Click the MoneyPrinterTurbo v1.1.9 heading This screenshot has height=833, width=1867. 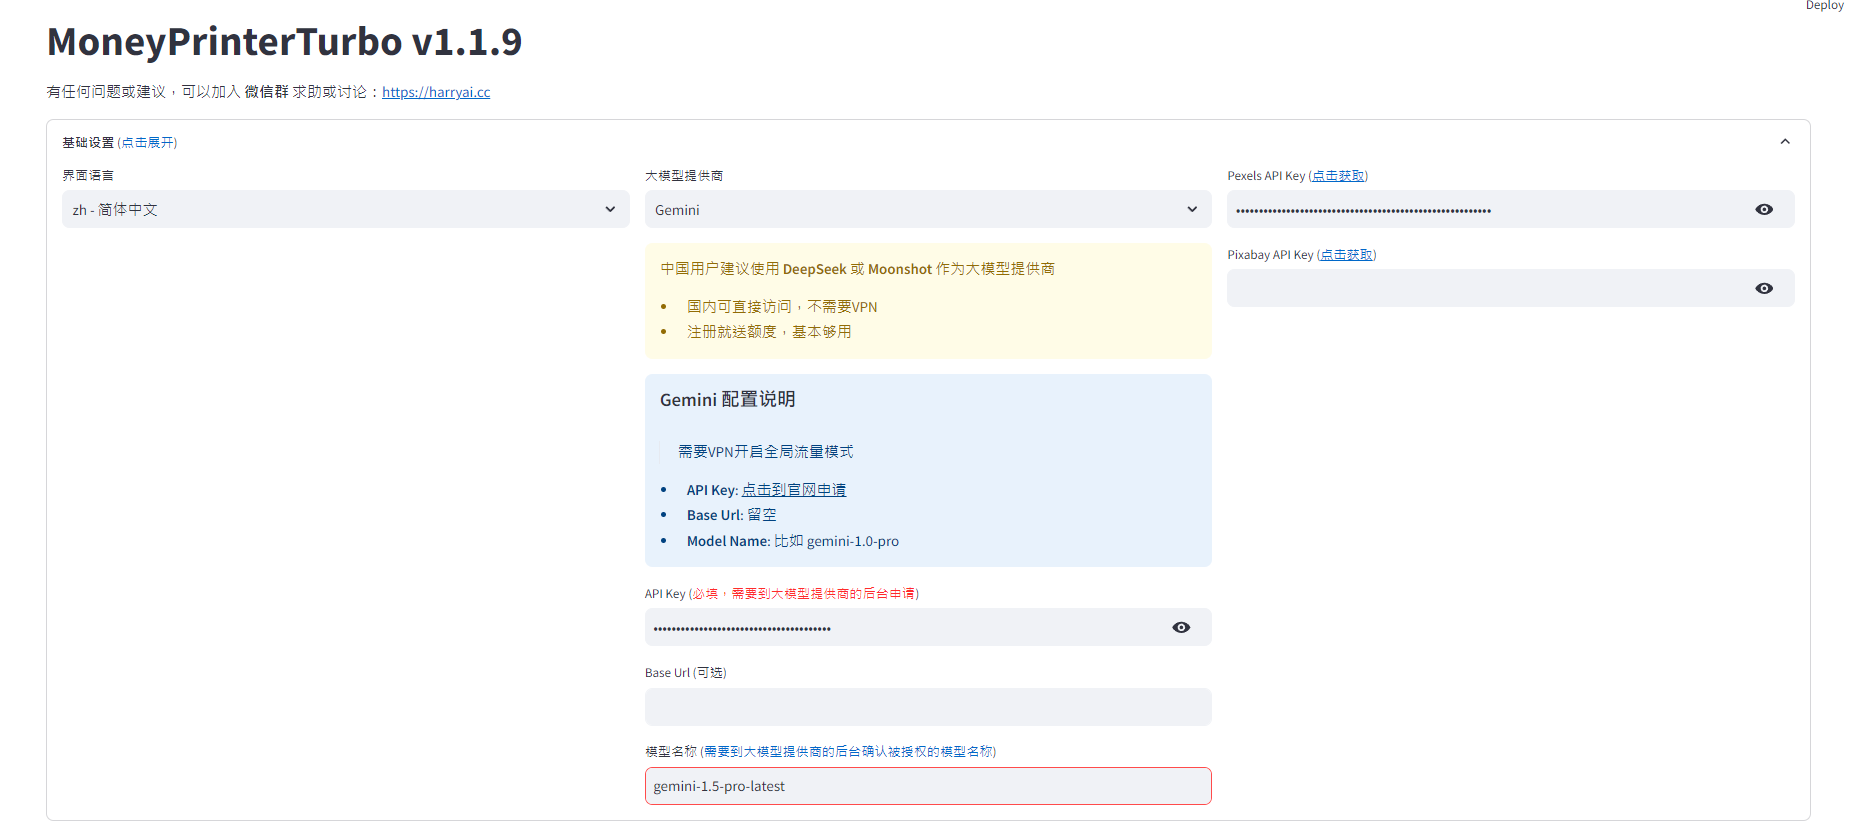pos(285,42)
